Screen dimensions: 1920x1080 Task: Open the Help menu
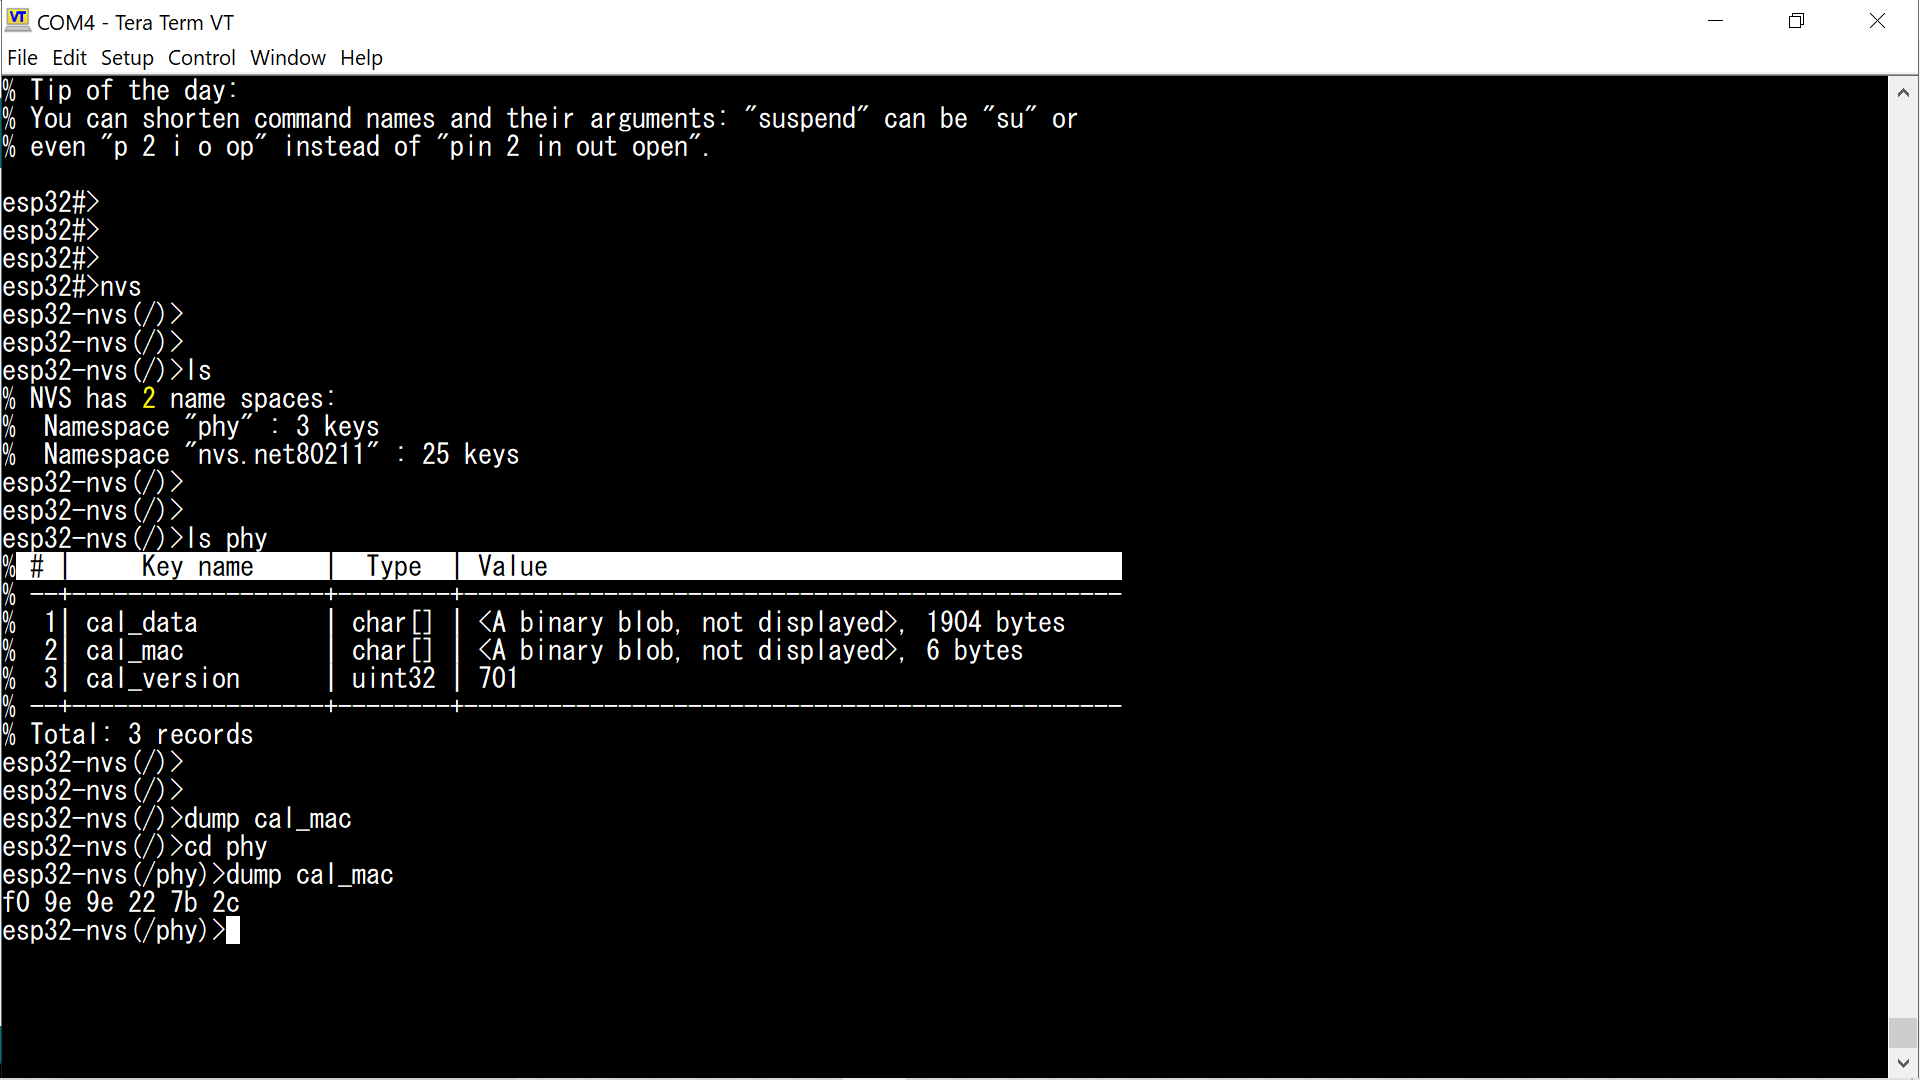click(361, 58)
